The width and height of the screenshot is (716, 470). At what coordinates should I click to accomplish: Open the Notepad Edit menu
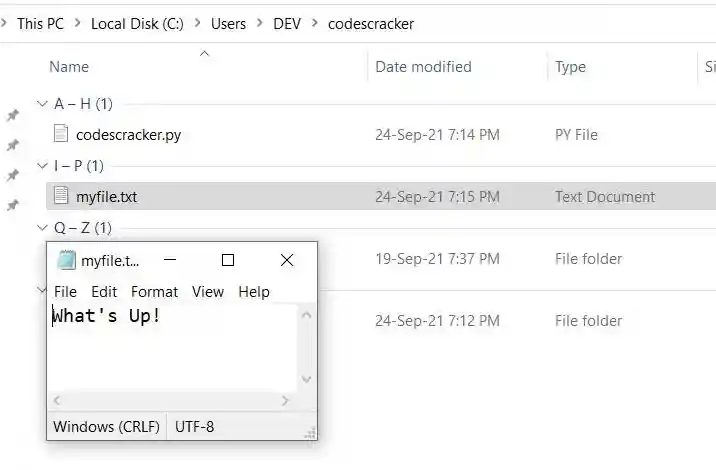coord(104,292)
